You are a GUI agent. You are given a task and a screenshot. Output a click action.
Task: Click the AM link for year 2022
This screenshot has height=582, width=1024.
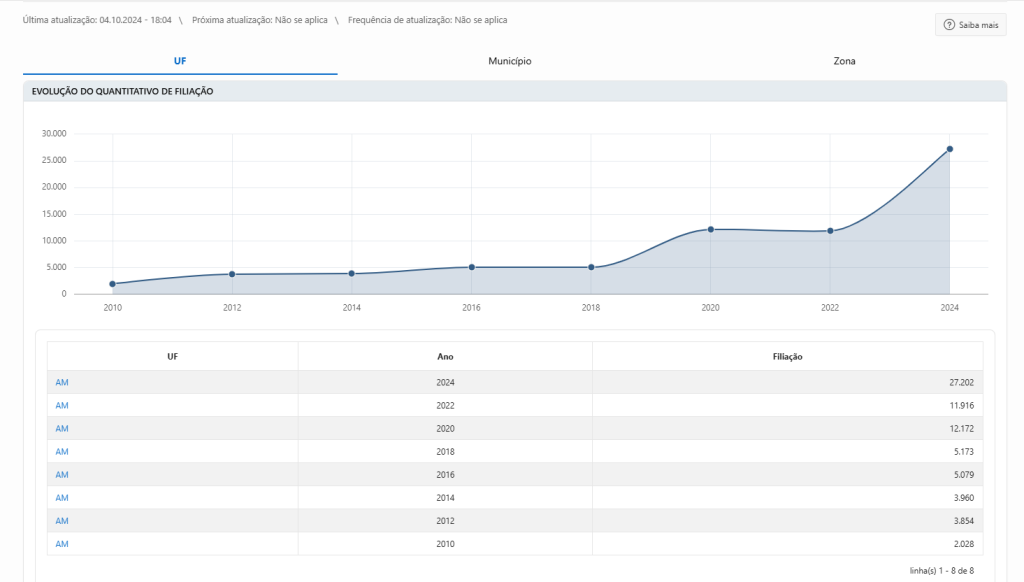[62, 406]
